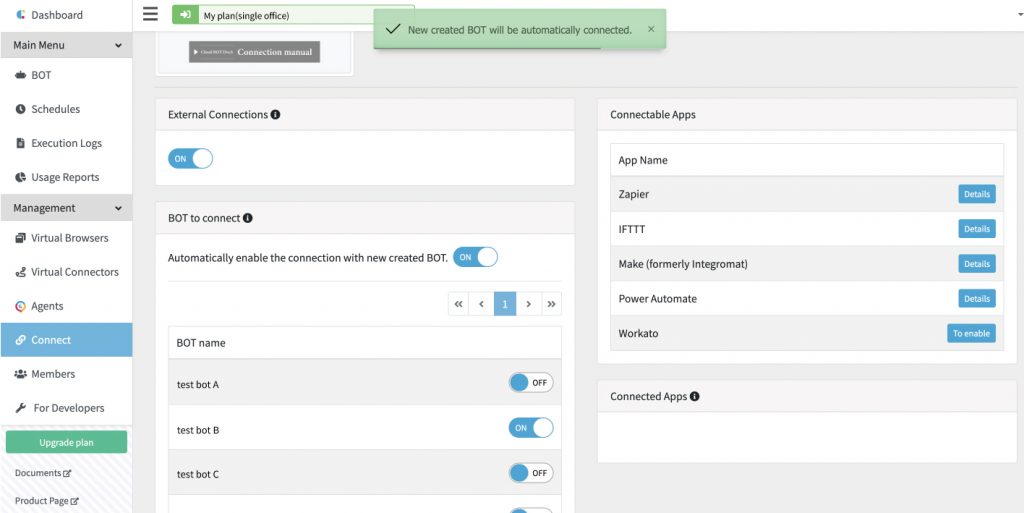The width and height of the screenshot is (1024, 513).
Task: Open the top-right account dropdown arrow
Action: click(x=1021, y=14)
